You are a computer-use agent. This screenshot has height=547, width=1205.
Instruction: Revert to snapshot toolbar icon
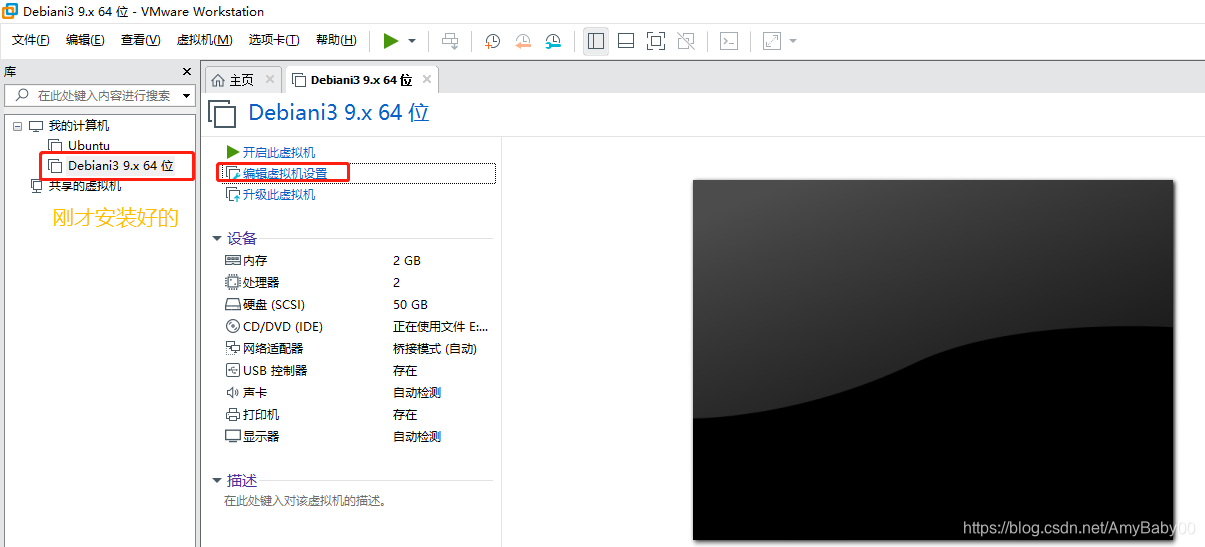(523, 41)
